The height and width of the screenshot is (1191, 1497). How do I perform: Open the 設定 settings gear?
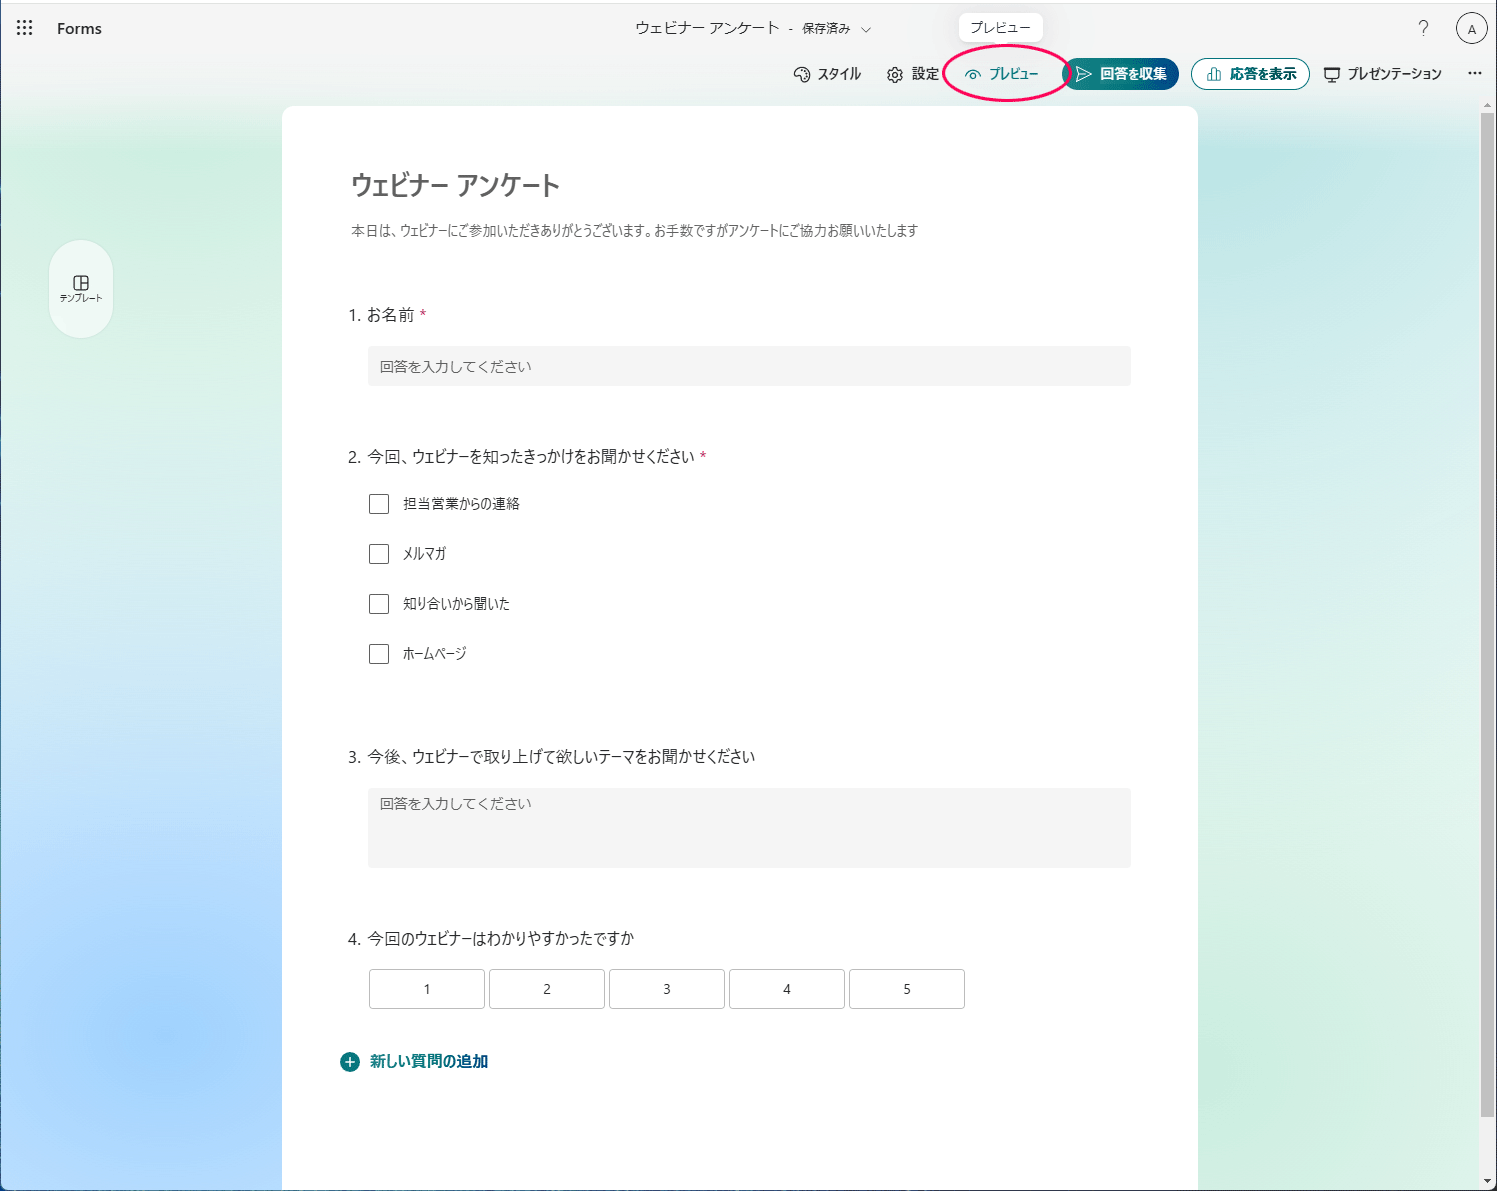[x=912, y=74]
